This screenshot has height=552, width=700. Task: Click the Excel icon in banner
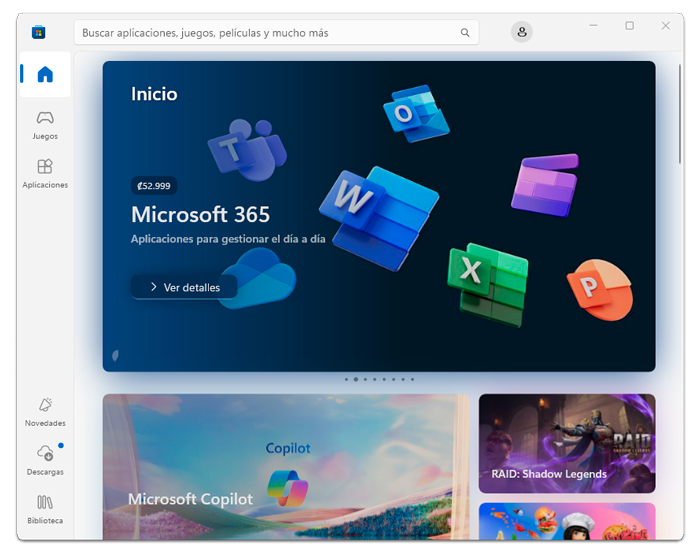[488, 284]
